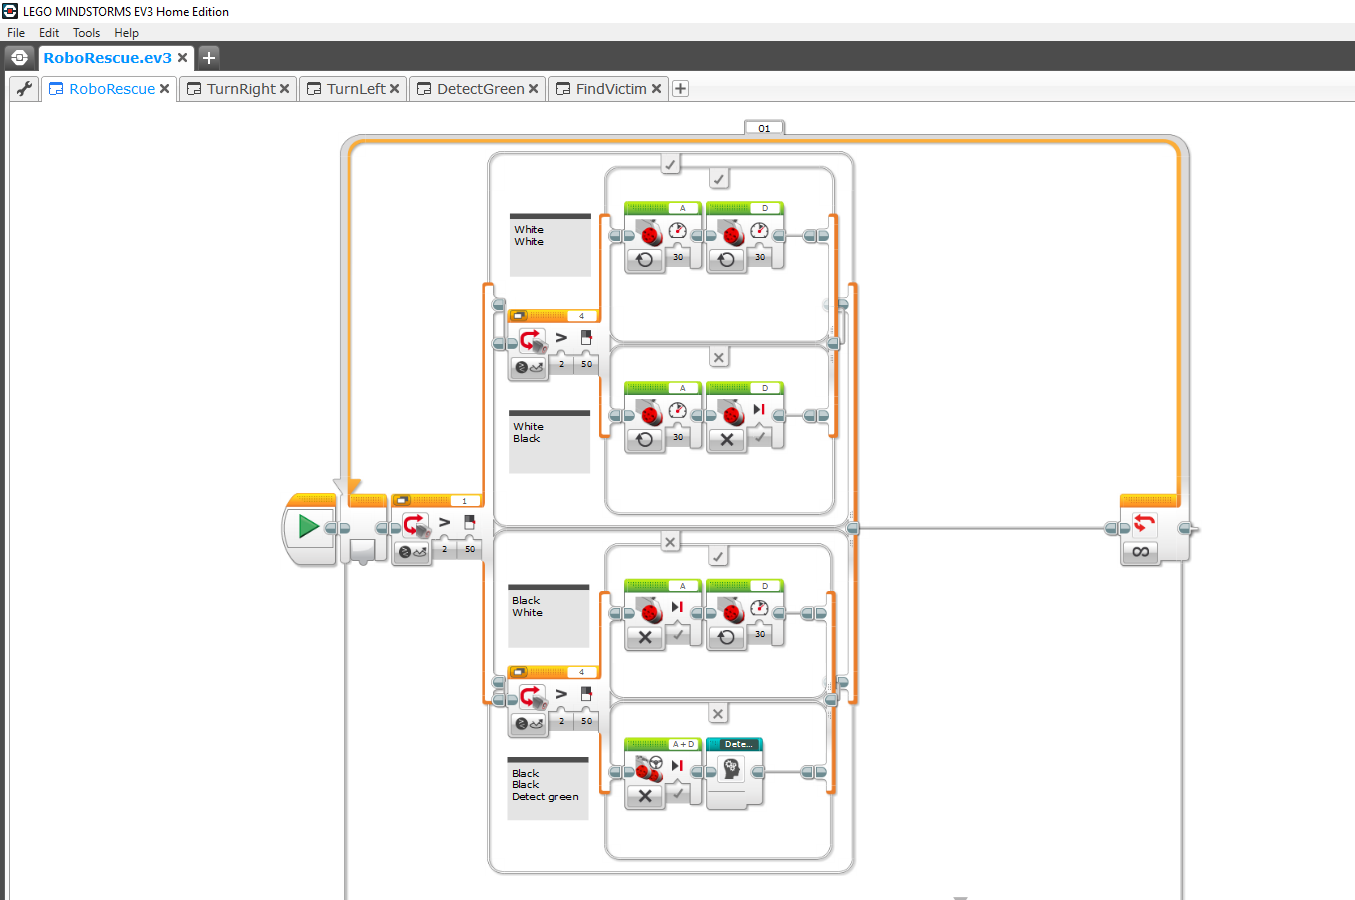1355x900 pixels.
Task: Click power gauge icon of motor D, Black White
Action: coord(760,607)
